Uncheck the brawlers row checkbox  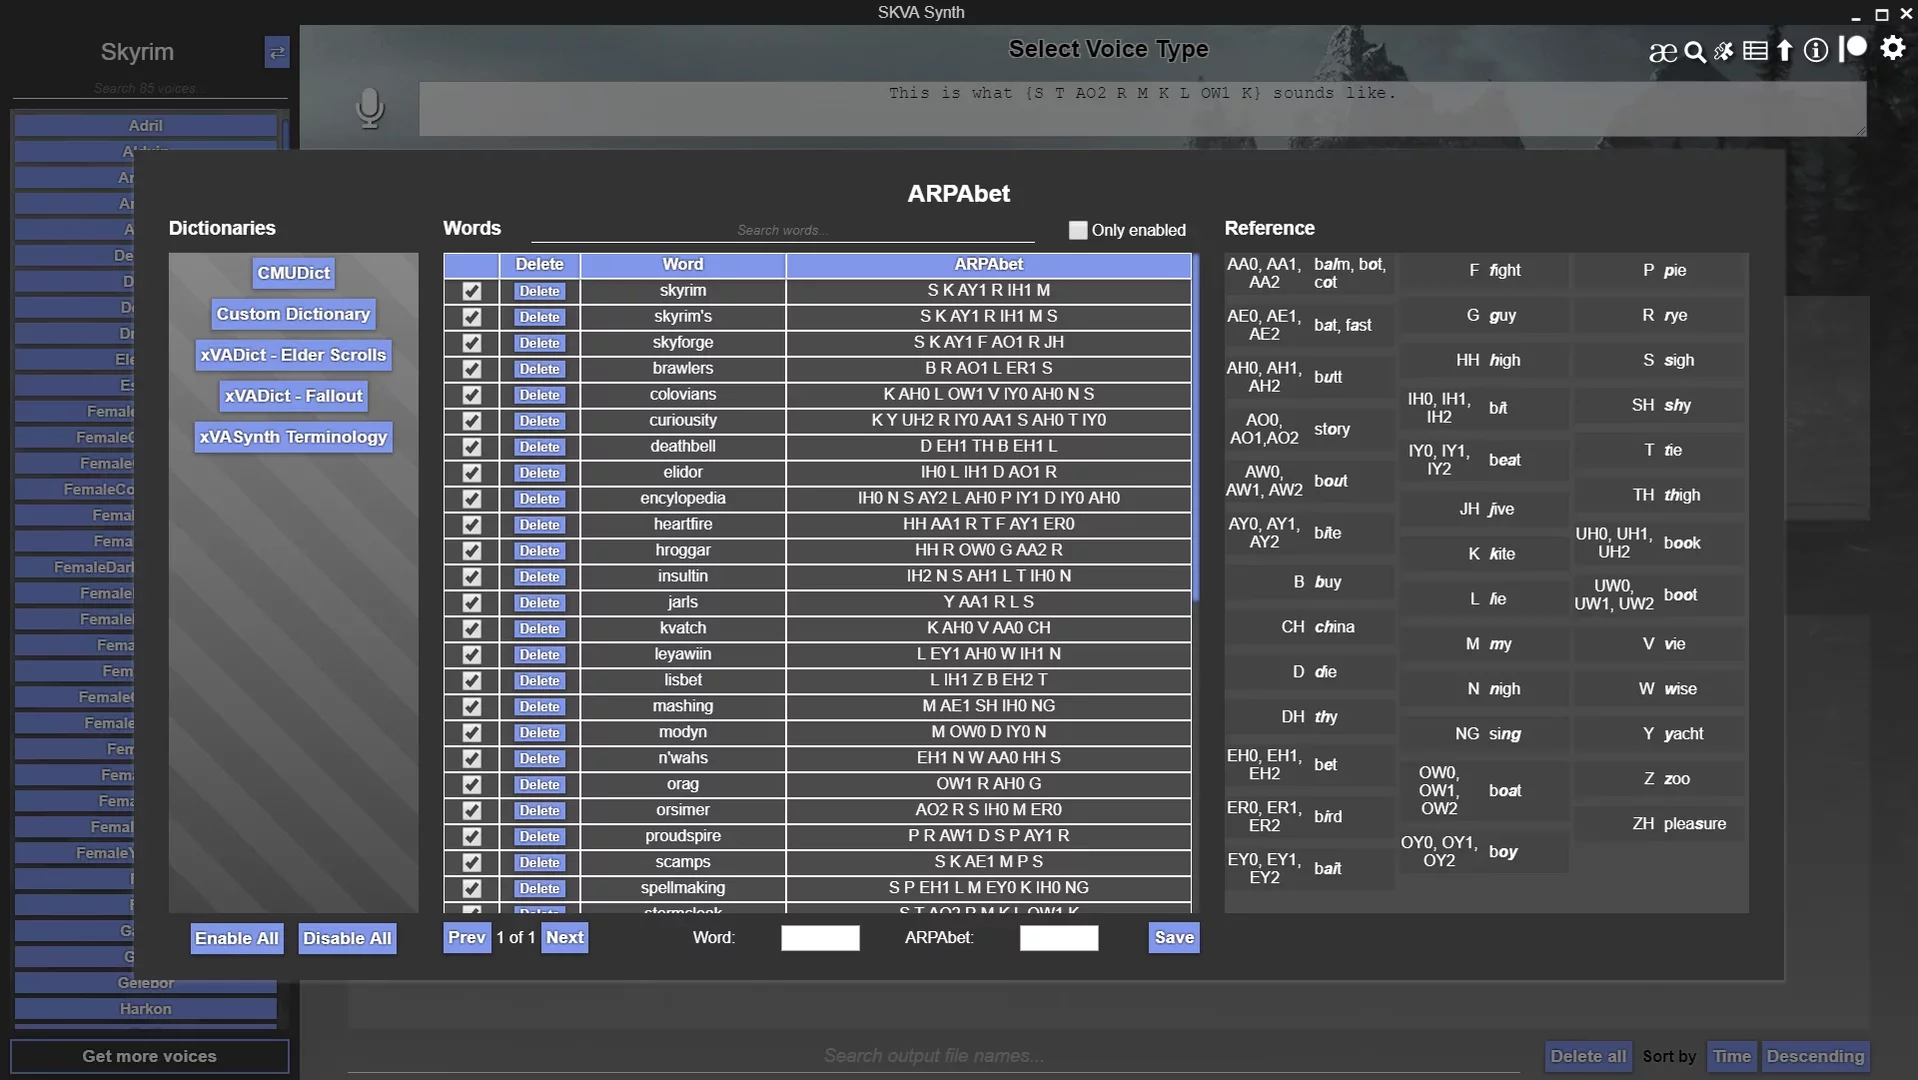[x=472, y=369]
